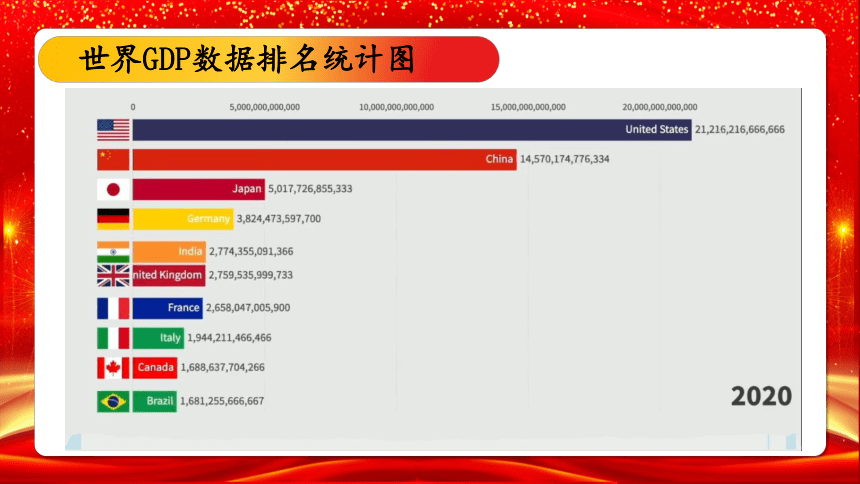Screen dimensions: 860x484
Task: Click the value 2,759,535,999,733
Action: 251,275
